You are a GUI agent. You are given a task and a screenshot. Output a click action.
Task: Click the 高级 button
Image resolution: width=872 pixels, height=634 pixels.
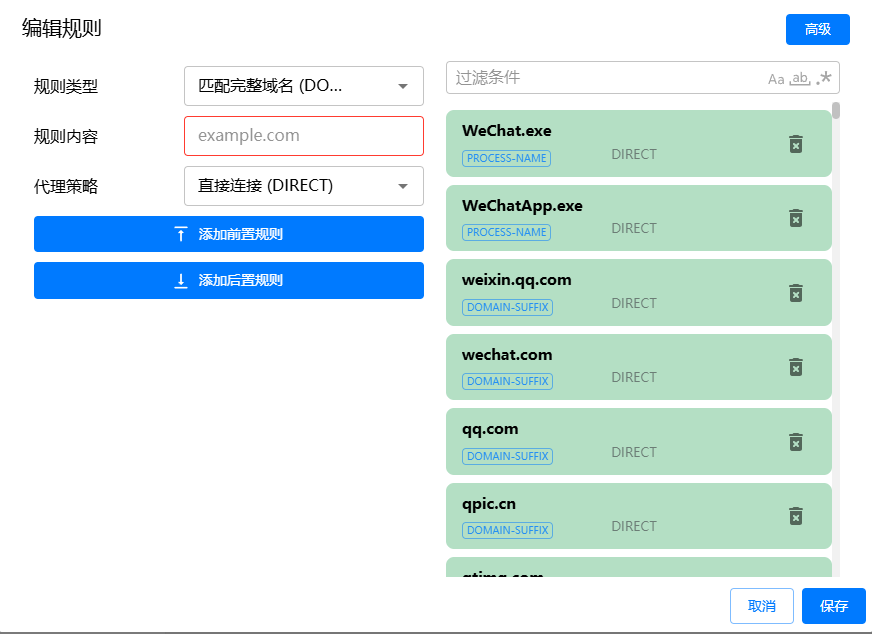click(x=817, y=30)
